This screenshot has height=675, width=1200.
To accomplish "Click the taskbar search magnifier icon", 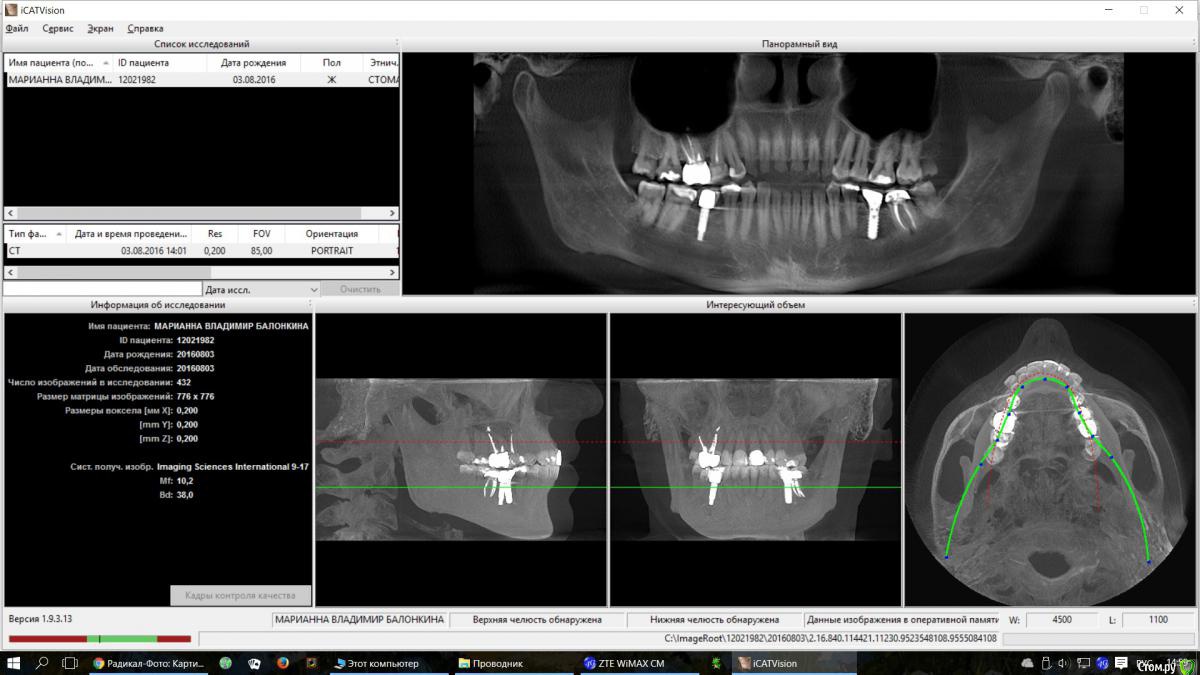I will (43, 663).
